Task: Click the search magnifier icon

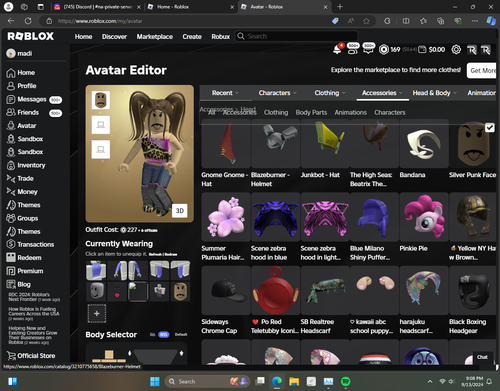Action: point(241,36)
